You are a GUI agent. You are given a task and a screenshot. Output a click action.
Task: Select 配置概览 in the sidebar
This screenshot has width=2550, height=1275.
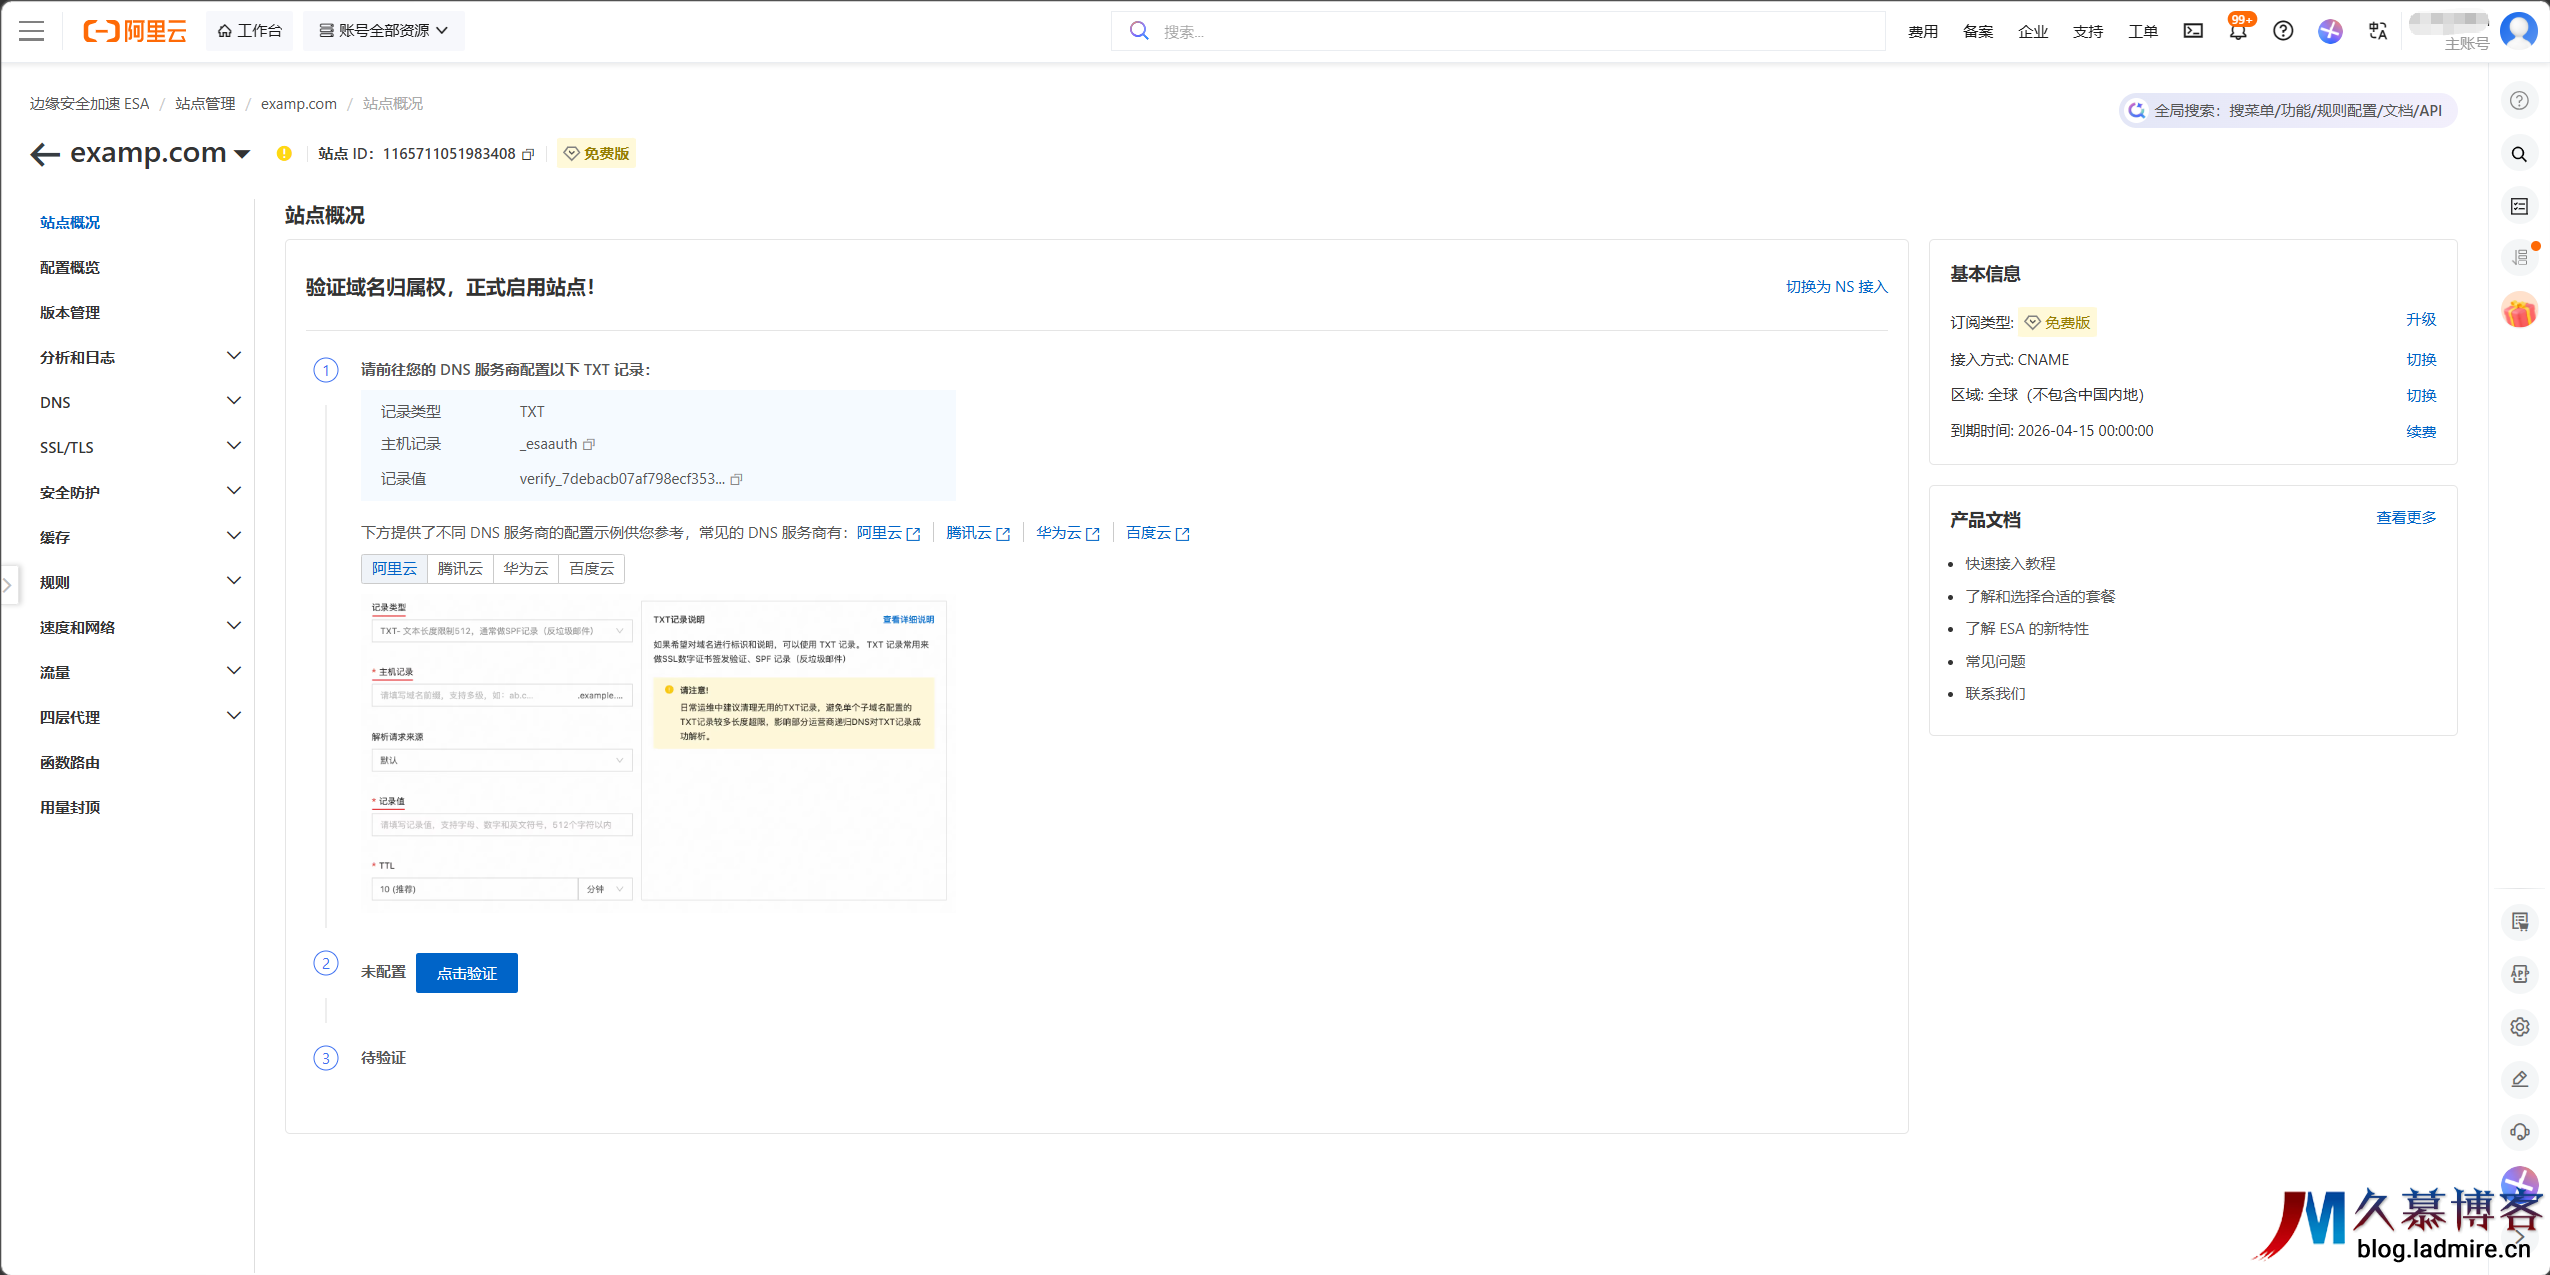point(70,267)
